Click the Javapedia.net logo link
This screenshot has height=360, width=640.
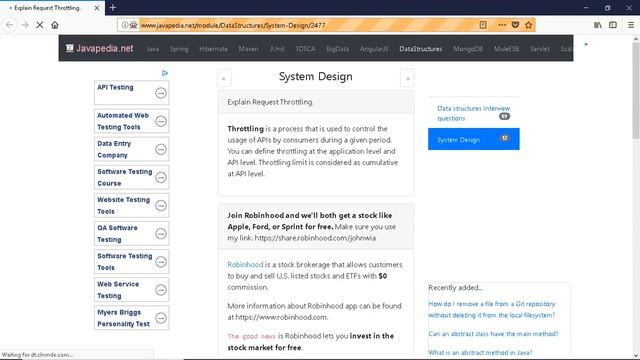100,48
